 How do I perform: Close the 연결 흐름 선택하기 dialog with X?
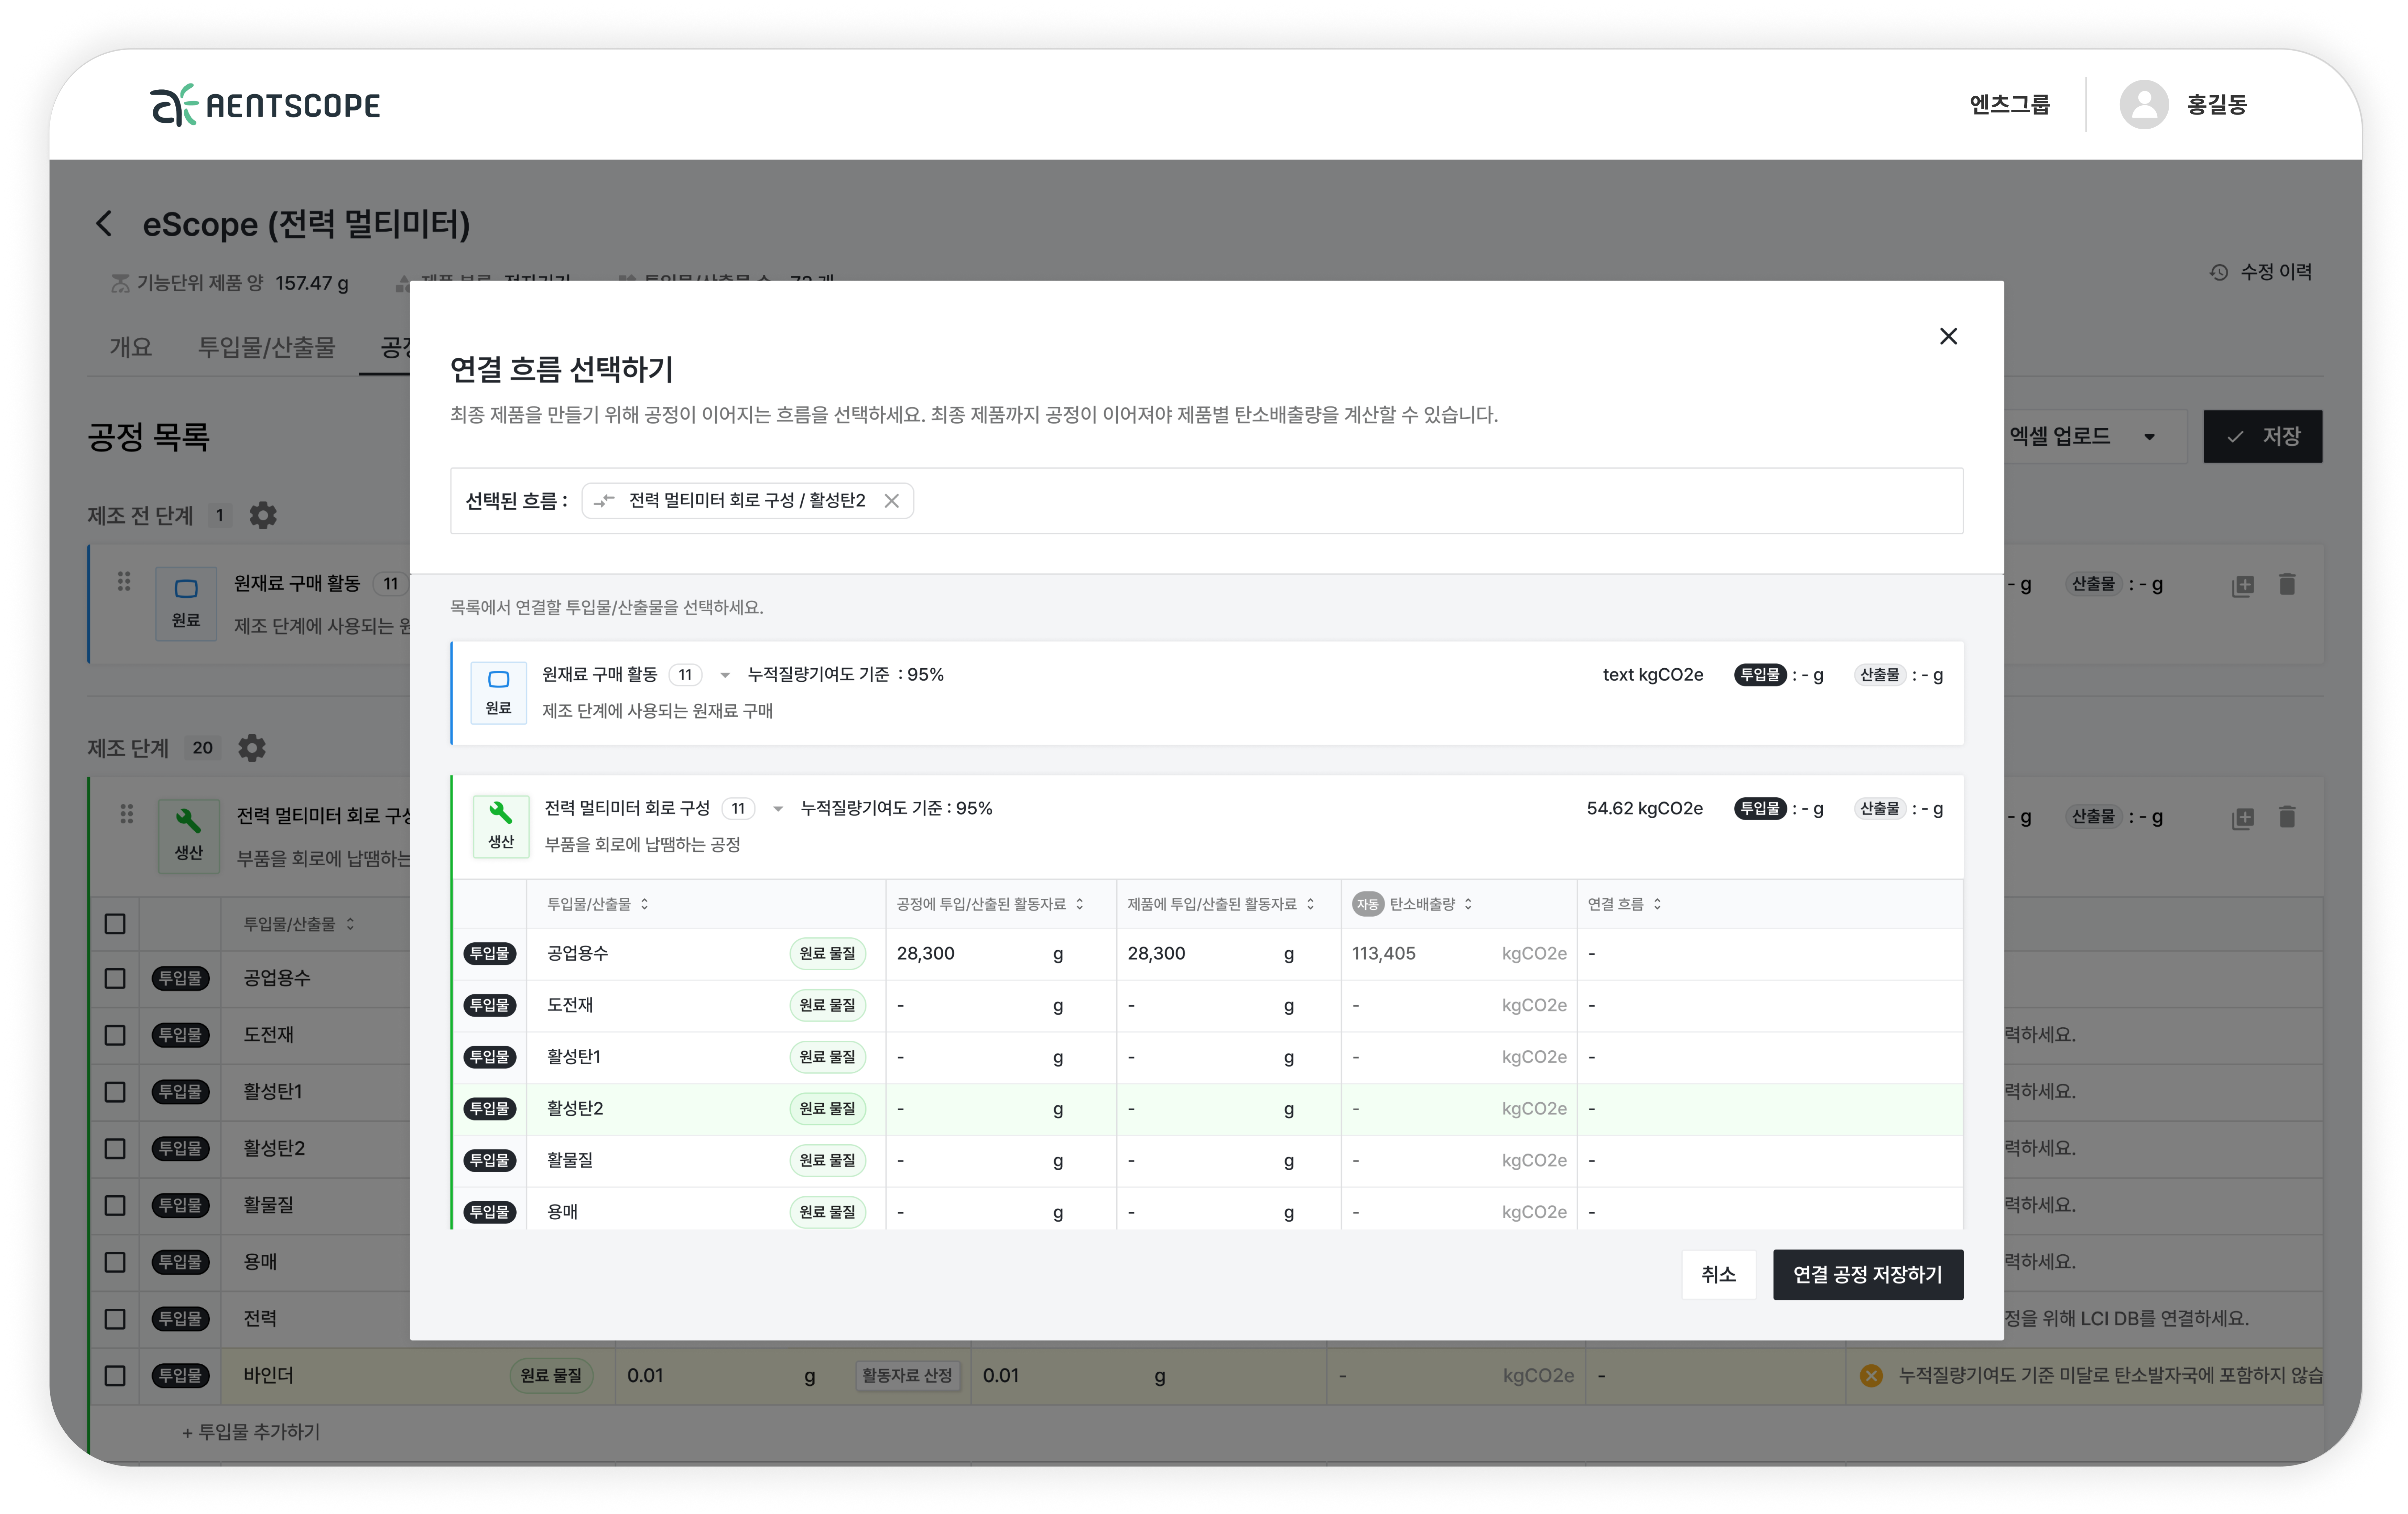pyautogui.click(x=1947, y=336)
